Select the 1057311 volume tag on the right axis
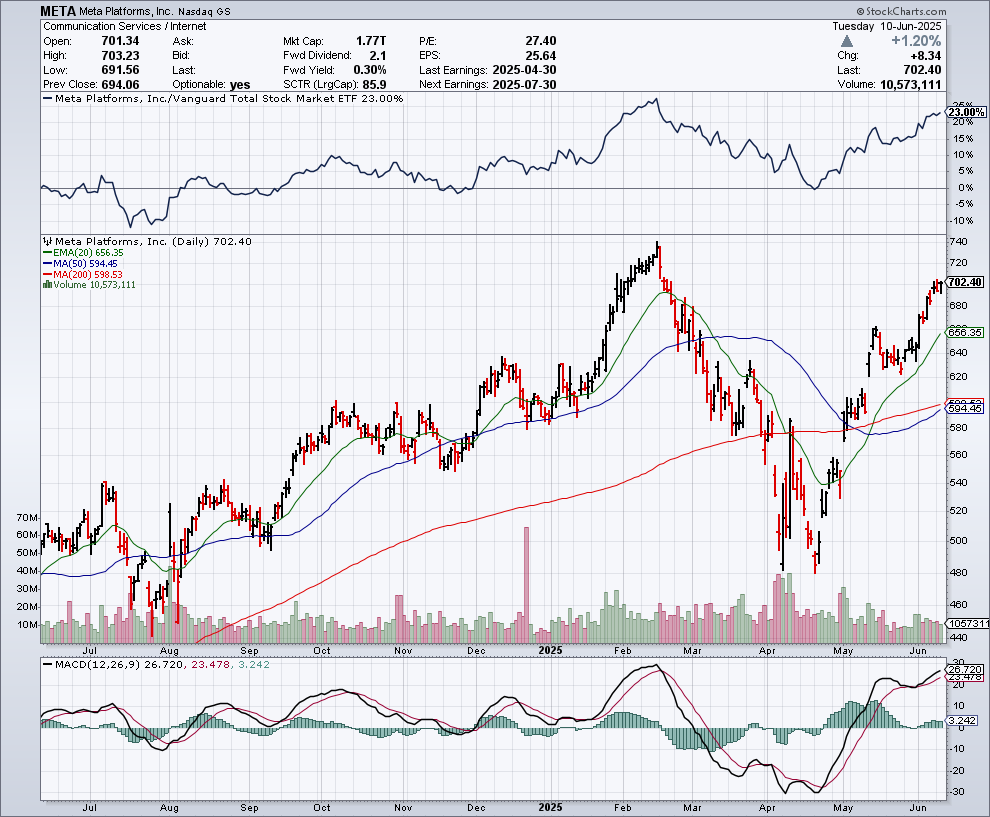This screenshot has width=990, height=817. pos(969,623)
